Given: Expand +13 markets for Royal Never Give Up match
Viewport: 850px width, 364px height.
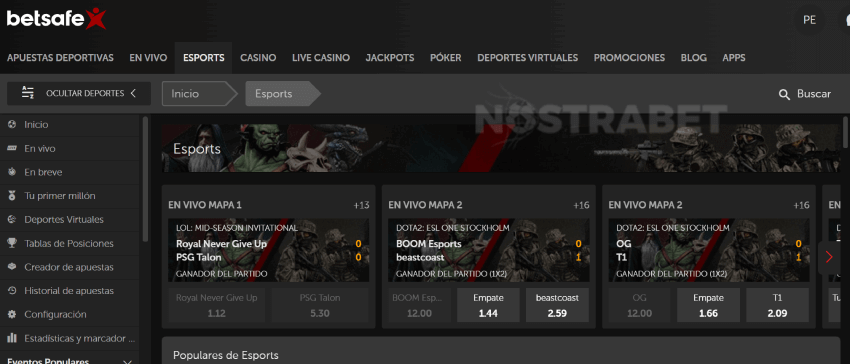Looking at the screenshot, I should click(x=361, y=205).
